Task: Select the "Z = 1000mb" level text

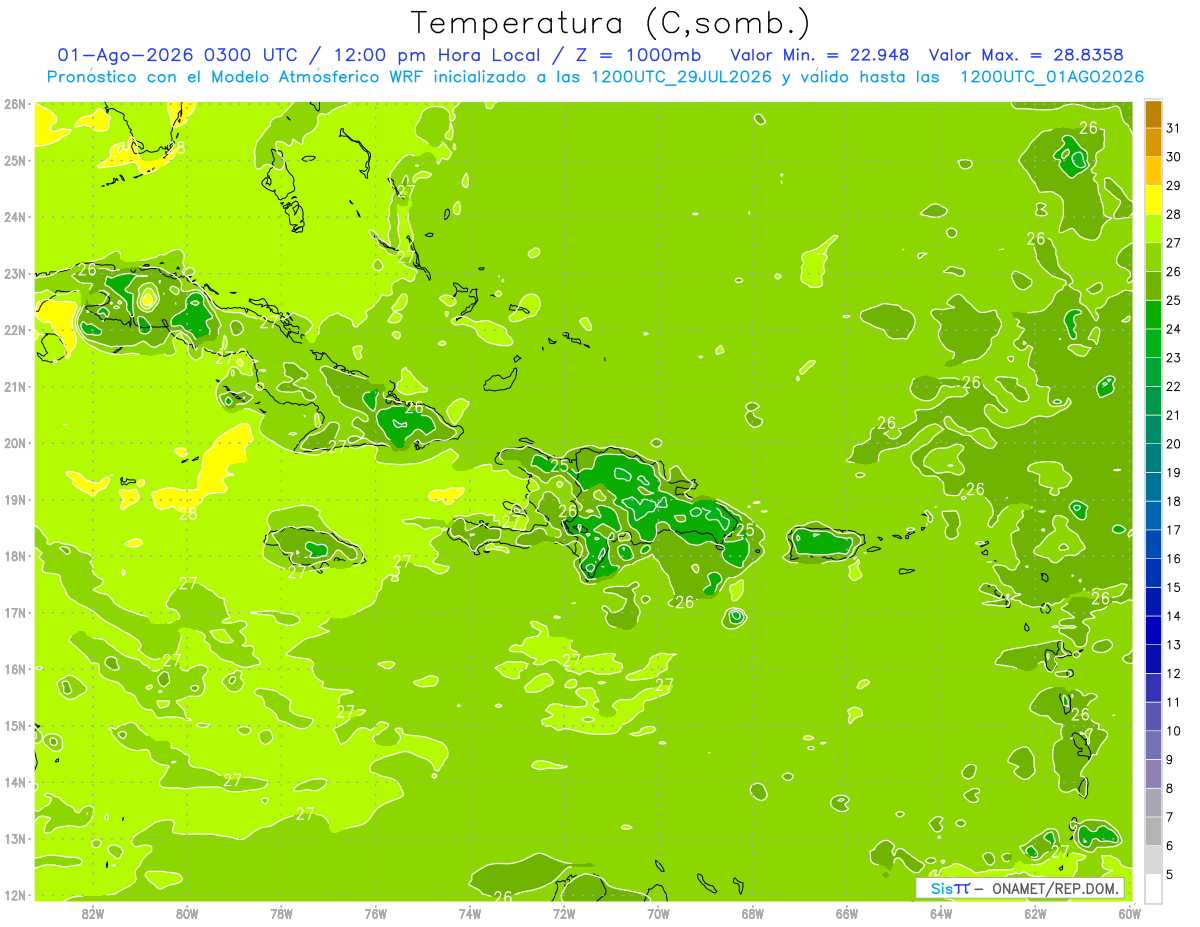Action: (638, 55)
